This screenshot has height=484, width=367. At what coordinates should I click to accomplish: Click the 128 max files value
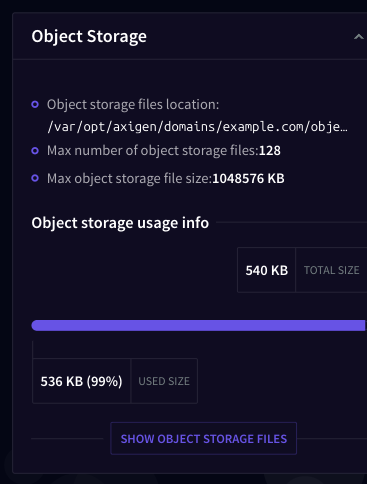270,151
